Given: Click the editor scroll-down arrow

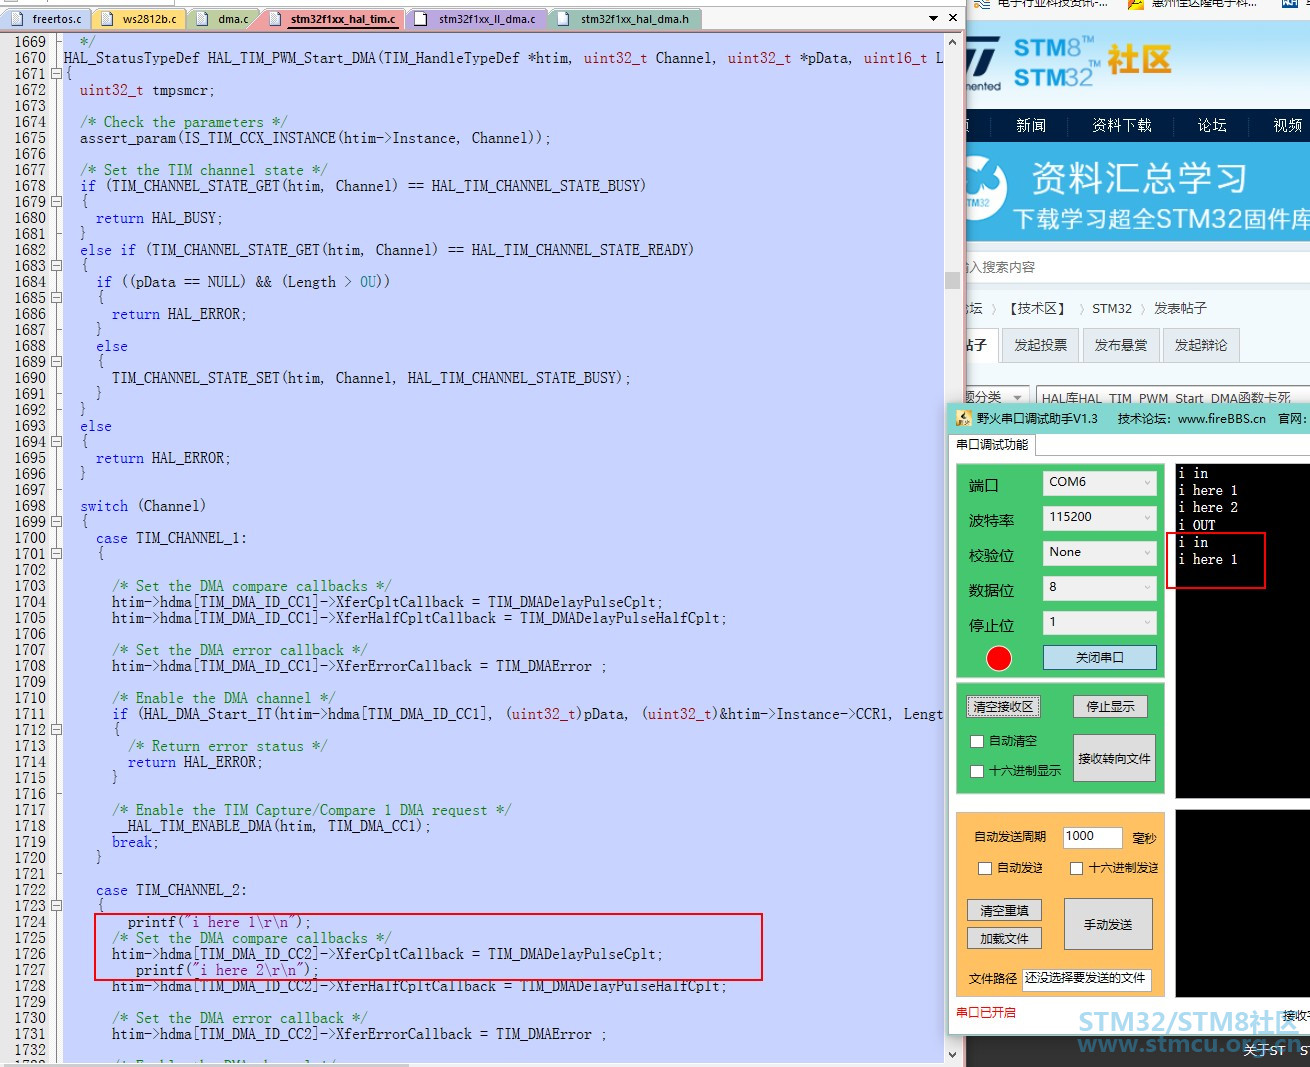Looking at the screenshot, I should 952,1053.
